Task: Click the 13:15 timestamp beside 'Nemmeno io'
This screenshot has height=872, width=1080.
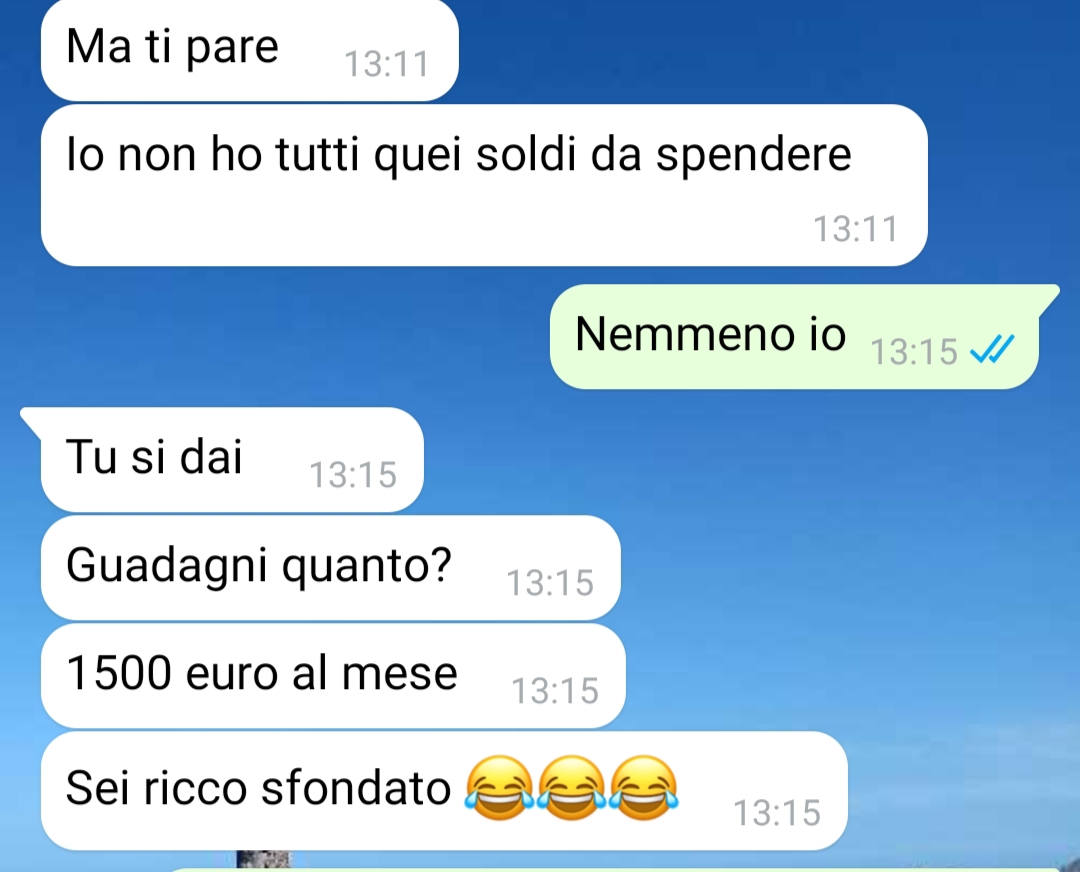Action: click(x=913, y=351)
